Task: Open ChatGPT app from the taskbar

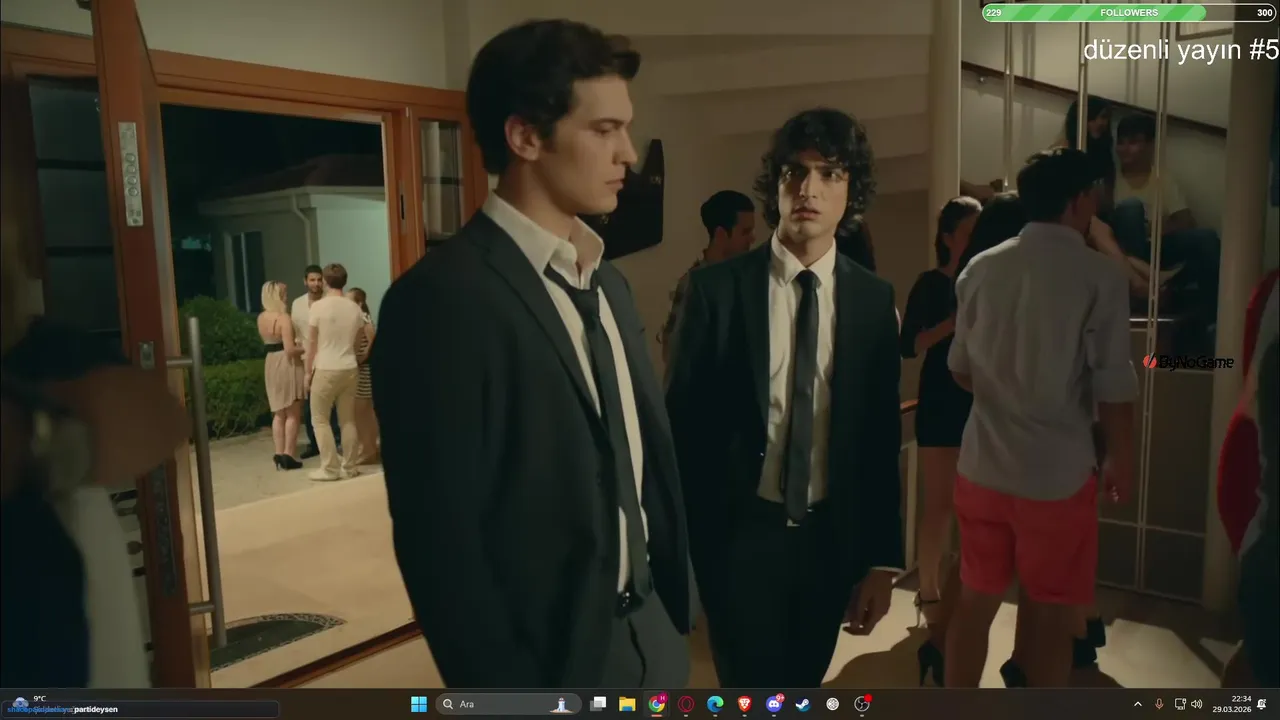Action: click(x=833, y=704)
